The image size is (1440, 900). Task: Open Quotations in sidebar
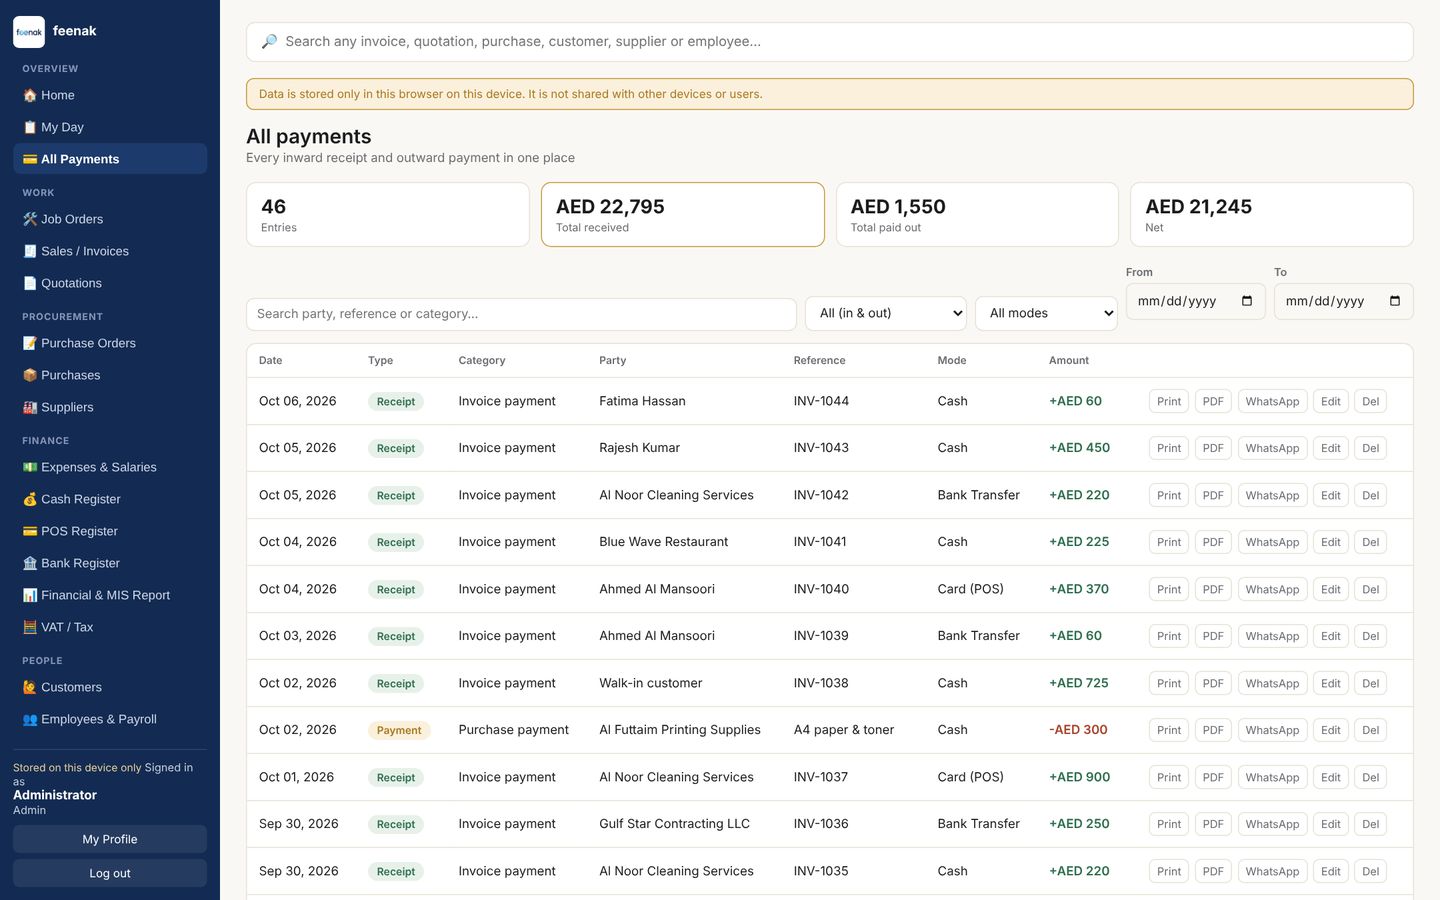point(110,283)
